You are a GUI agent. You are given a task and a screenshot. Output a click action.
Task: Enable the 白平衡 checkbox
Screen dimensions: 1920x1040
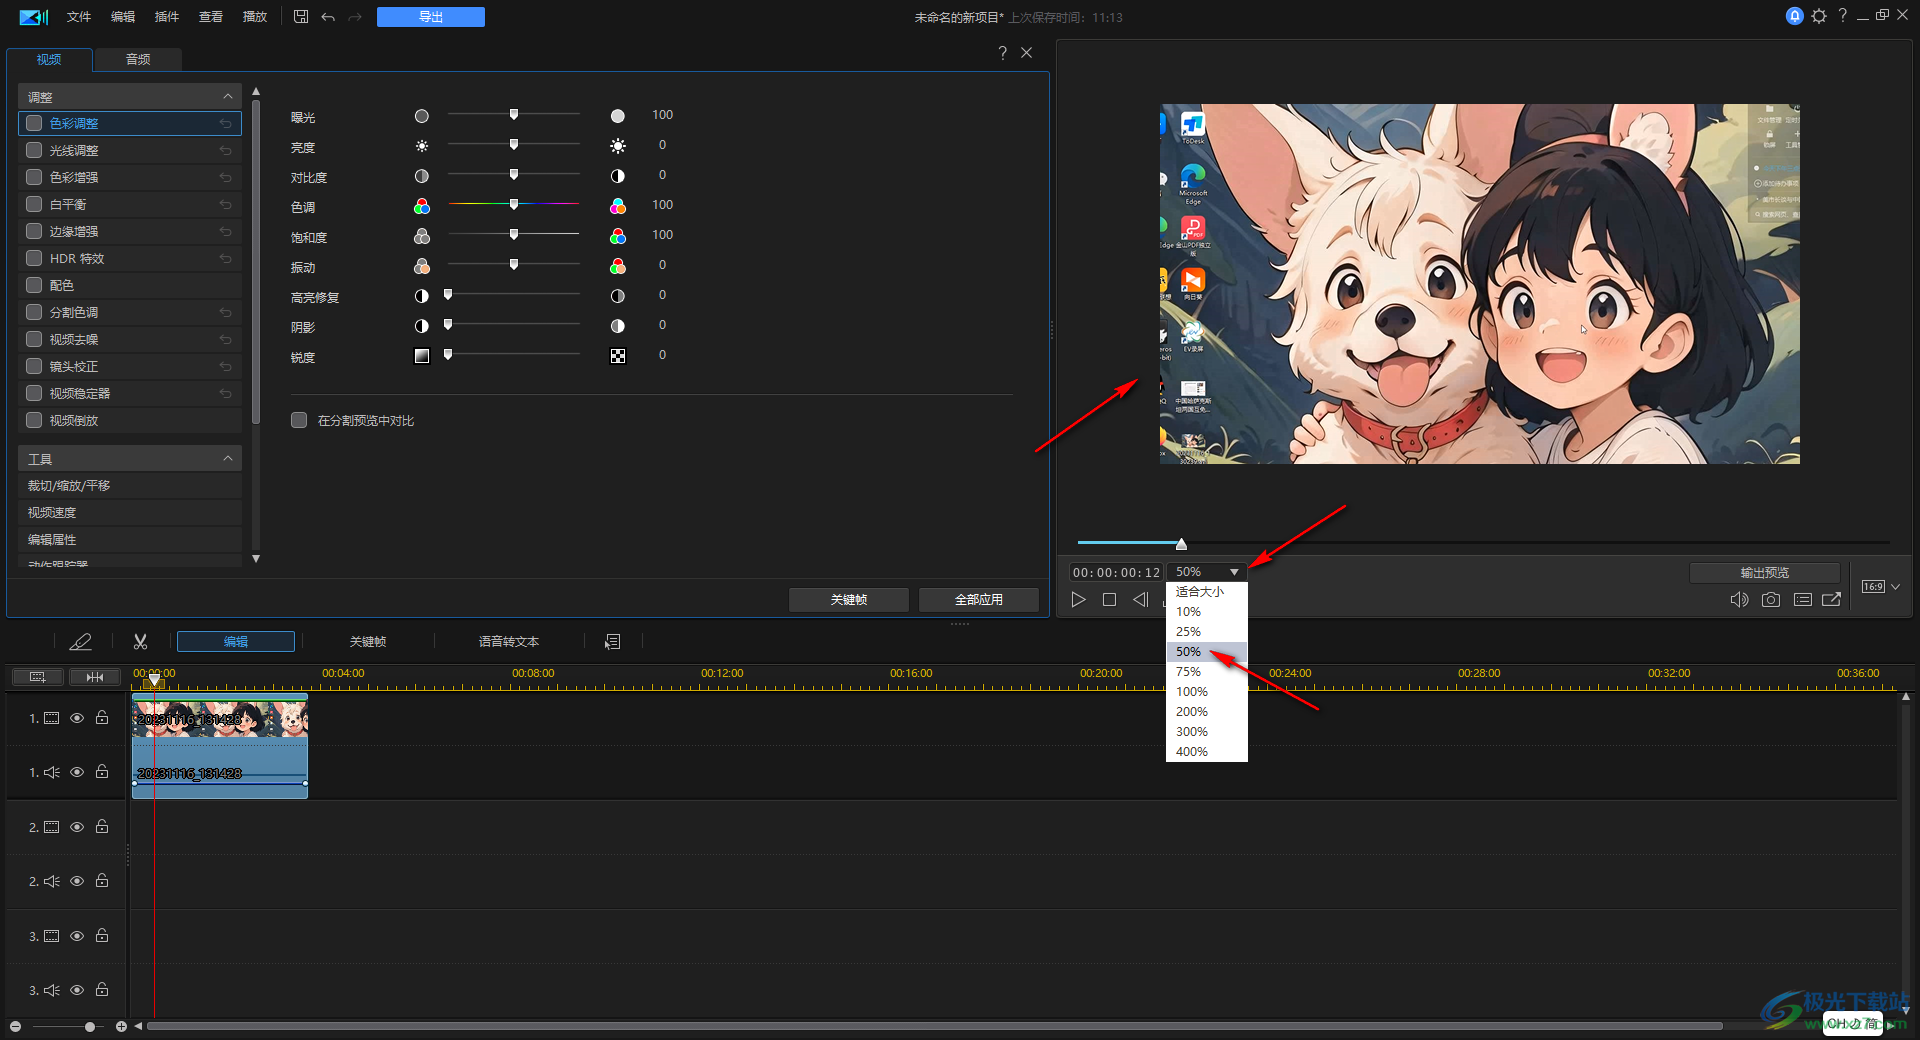(34, 204)
